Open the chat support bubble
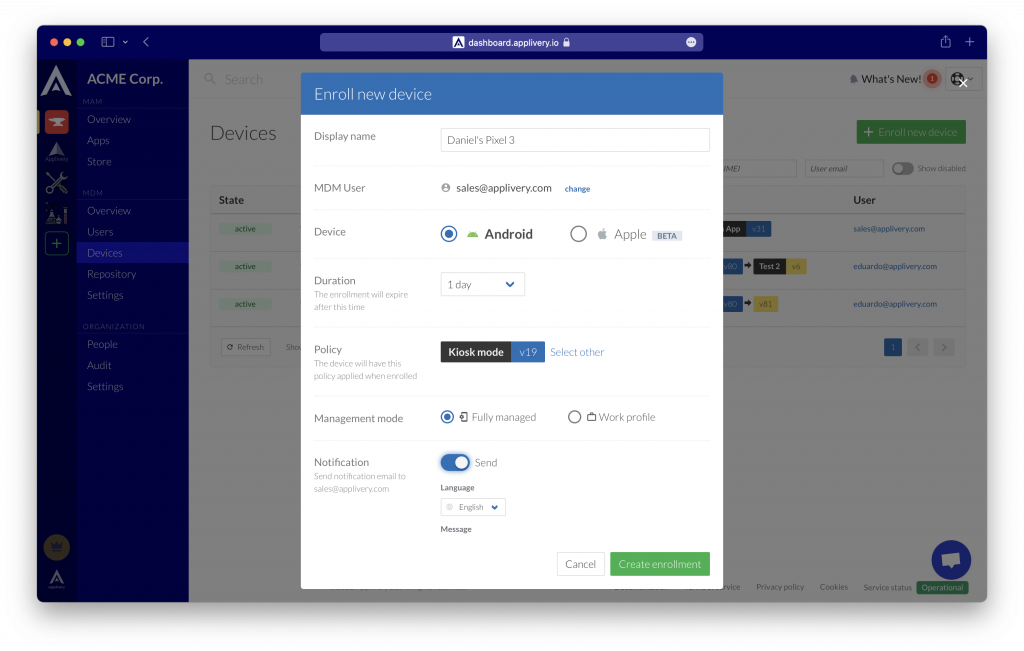 point(951,560)
